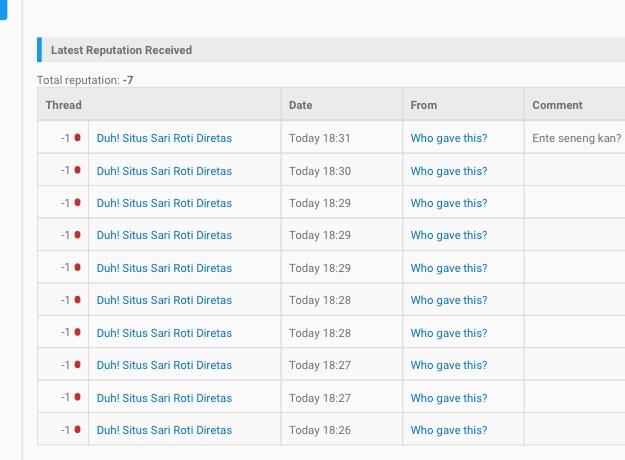Click 'Who gave this?' for the 18:31 reputation
The width and height of the screenshot is (625, 460).
point(449,139)
